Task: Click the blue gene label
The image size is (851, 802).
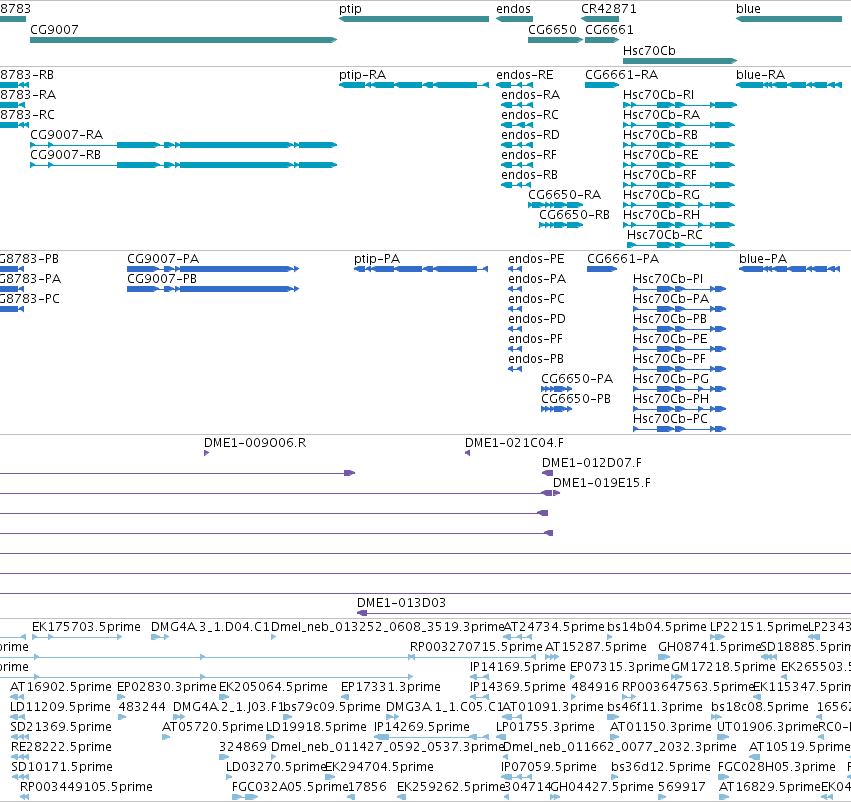Action: point(748,9)
